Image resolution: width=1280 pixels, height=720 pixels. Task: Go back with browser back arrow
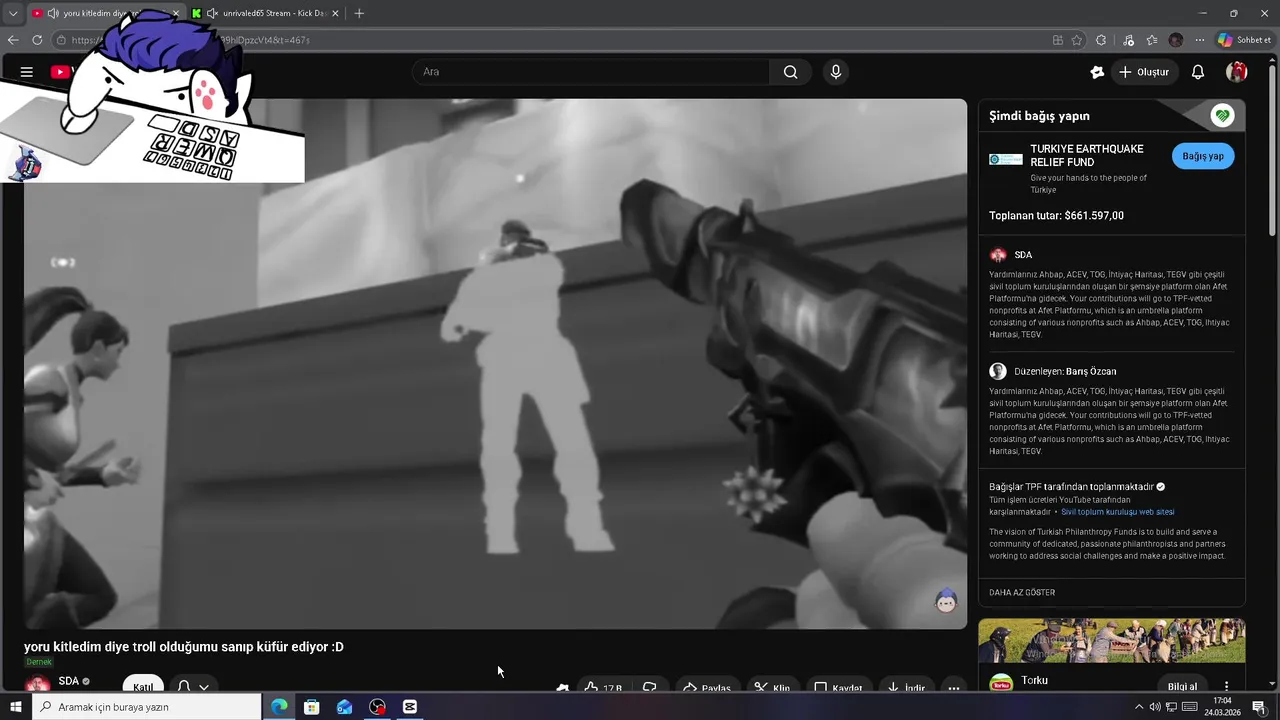pos(13,40)
